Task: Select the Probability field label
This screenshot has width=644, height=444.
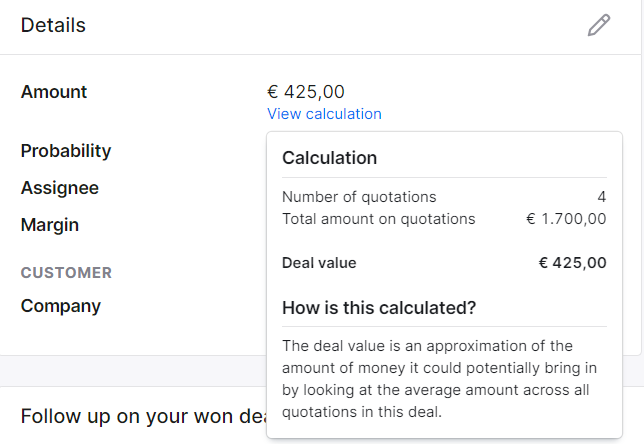Action: [66, 151]
